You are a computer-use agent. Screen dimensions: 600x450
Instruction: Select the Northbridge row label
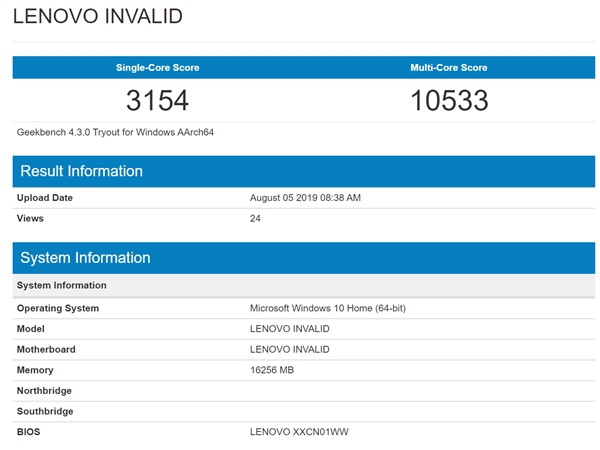45,391
